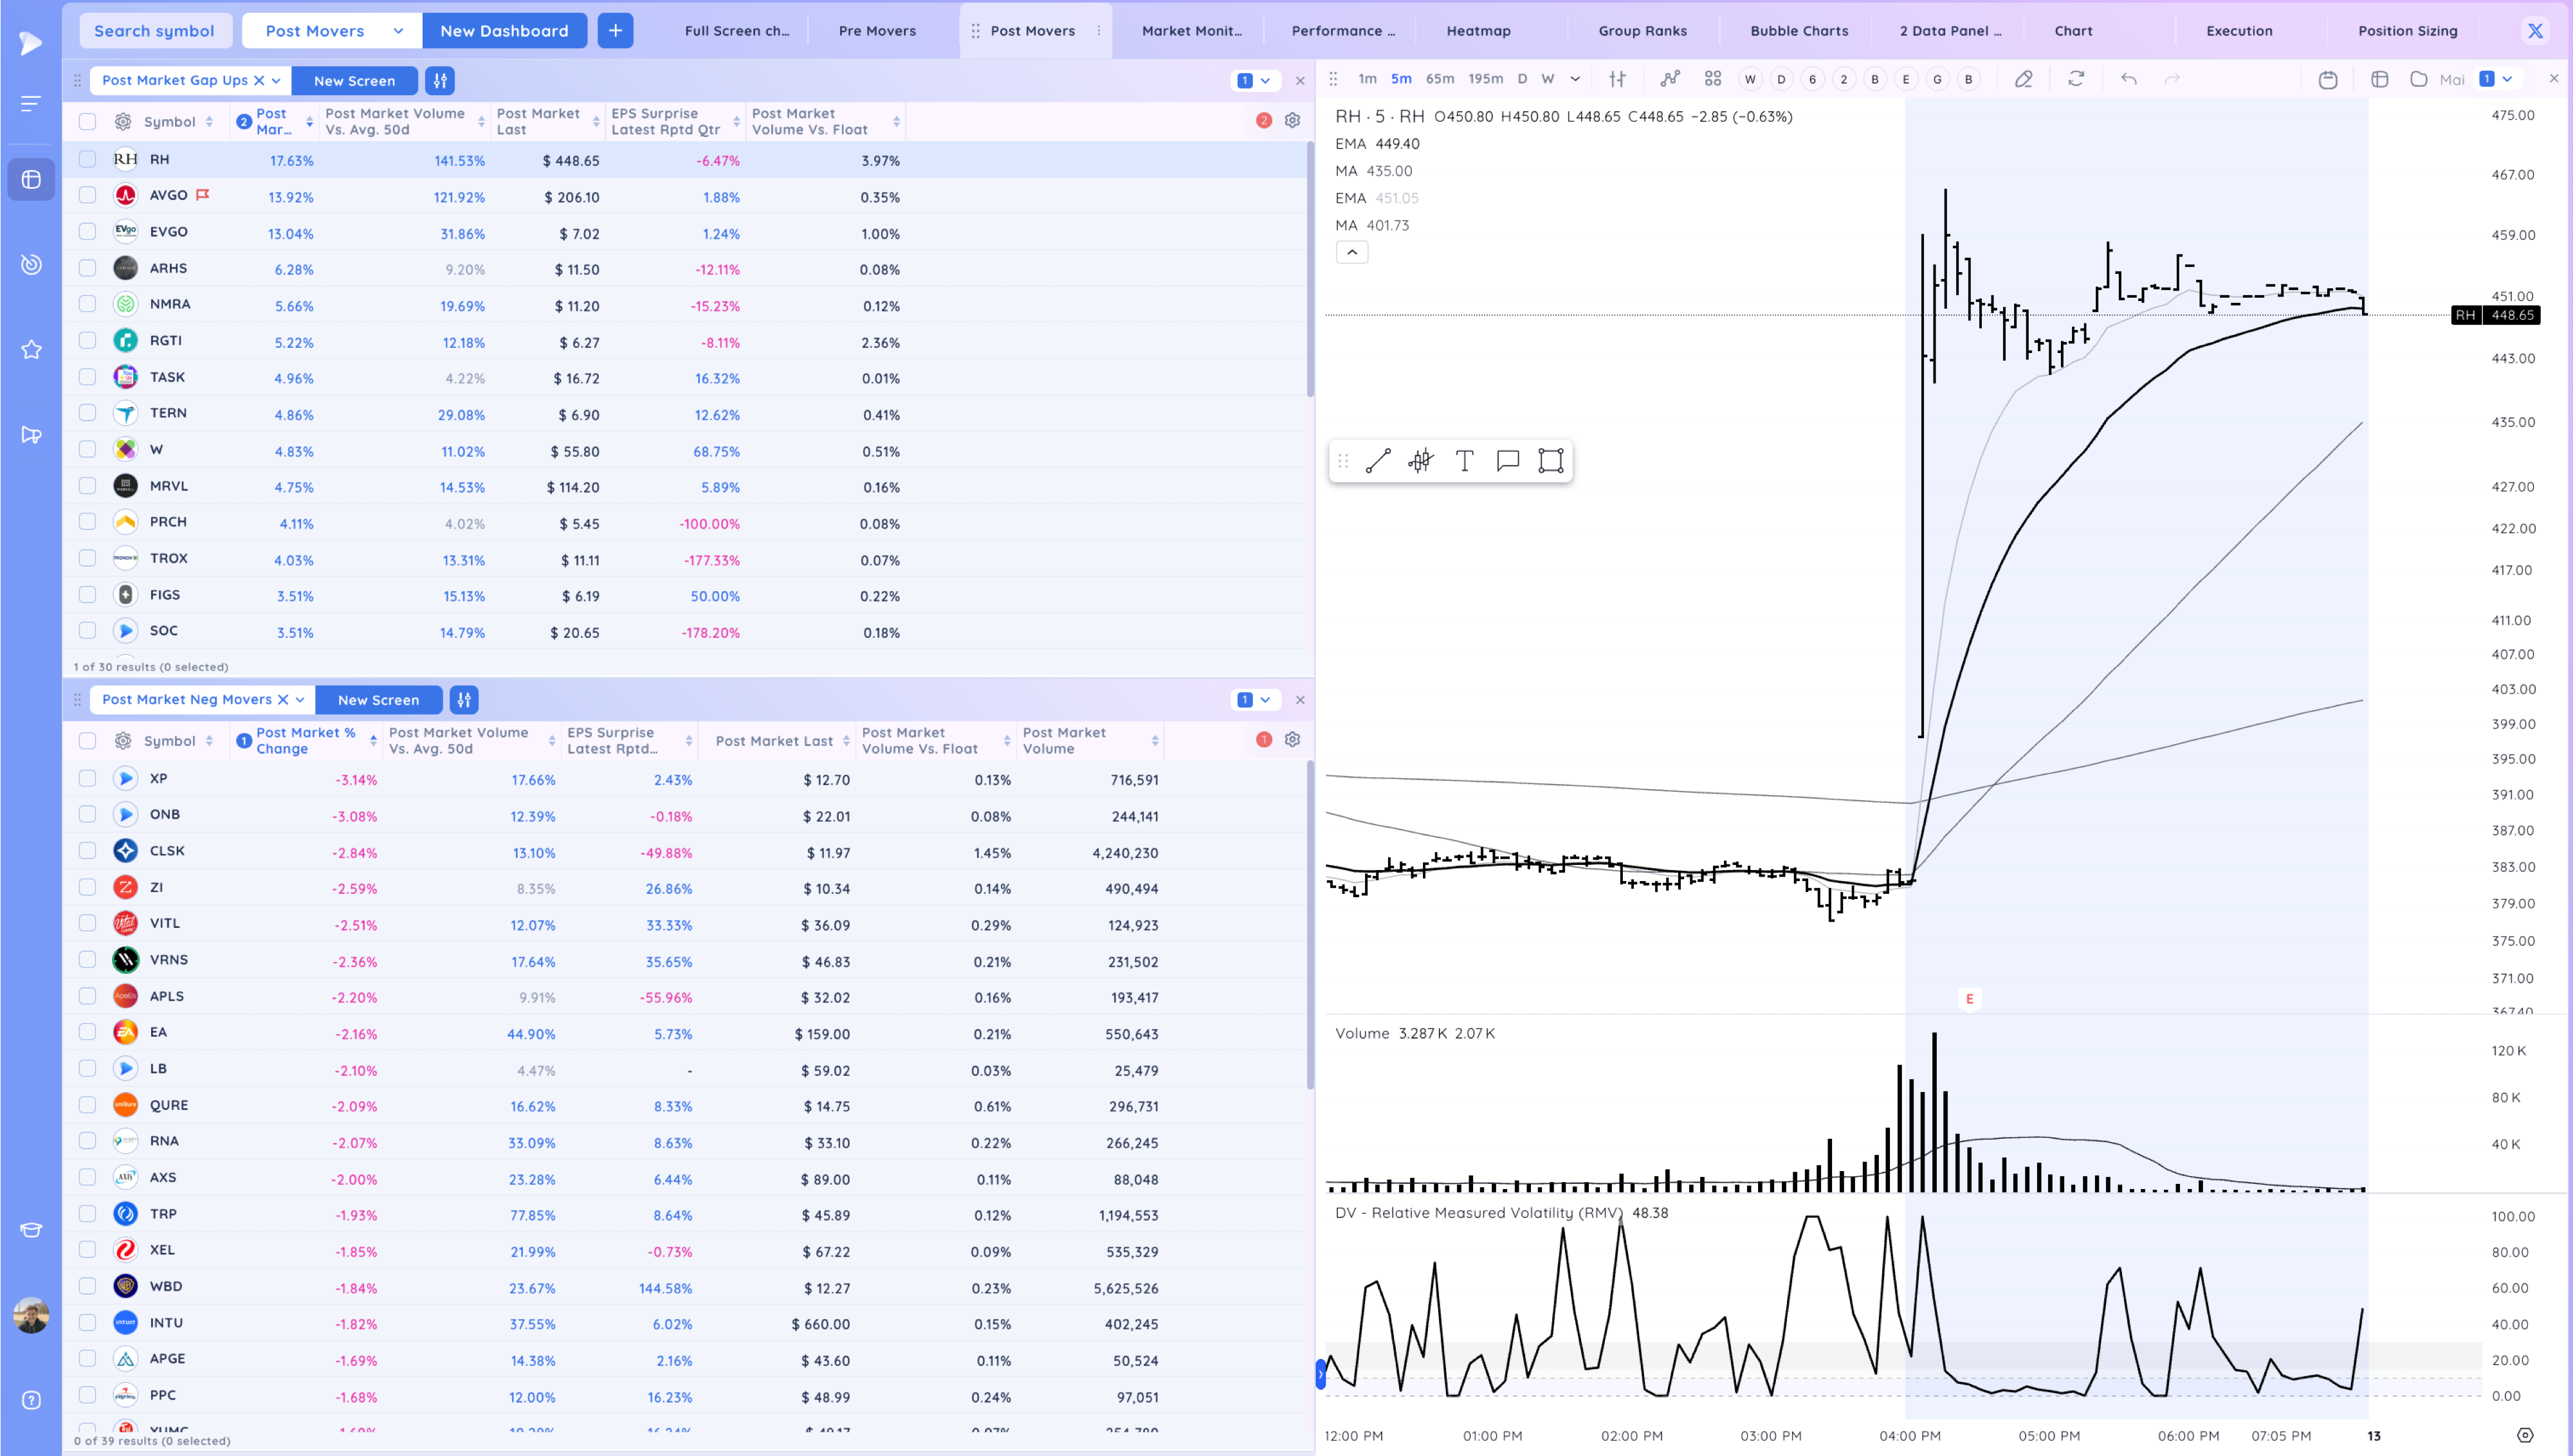Toggle select-all checkbox in Gap Ups header
Viewport: 2573px width, 1456px height.
click(88, 121)
